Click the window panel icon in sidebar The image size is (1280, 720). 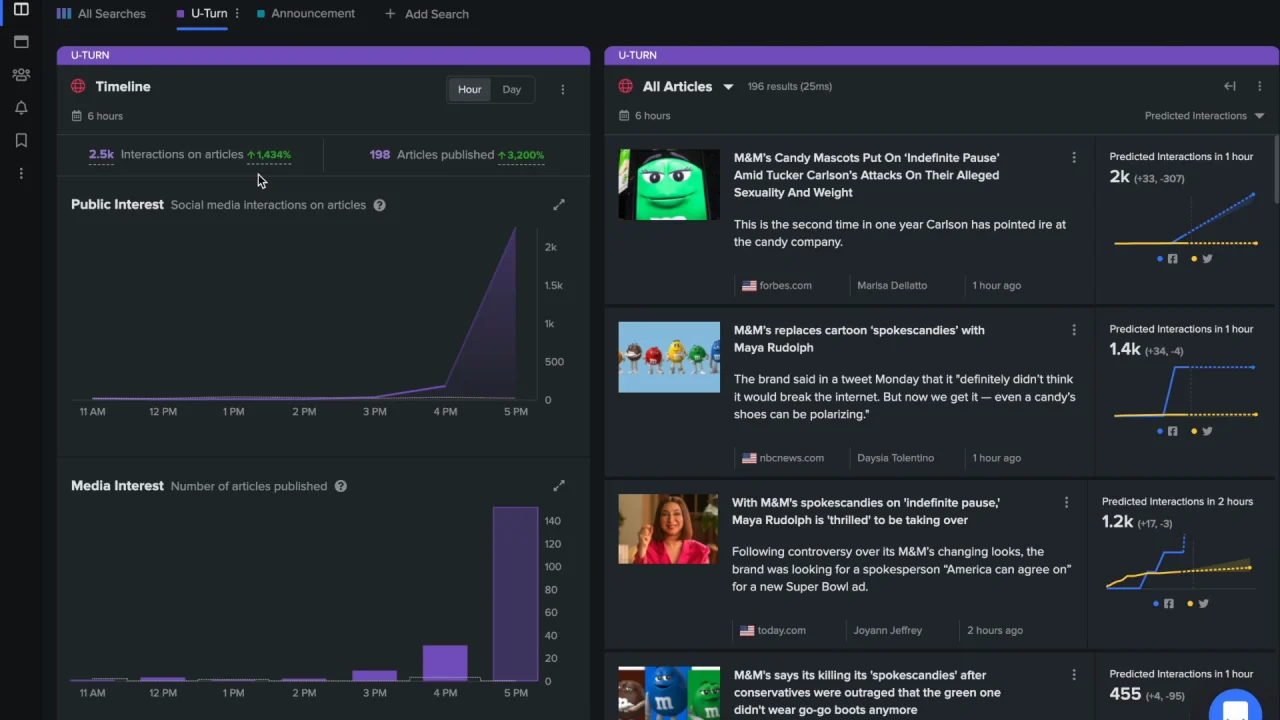click(21, 42)
